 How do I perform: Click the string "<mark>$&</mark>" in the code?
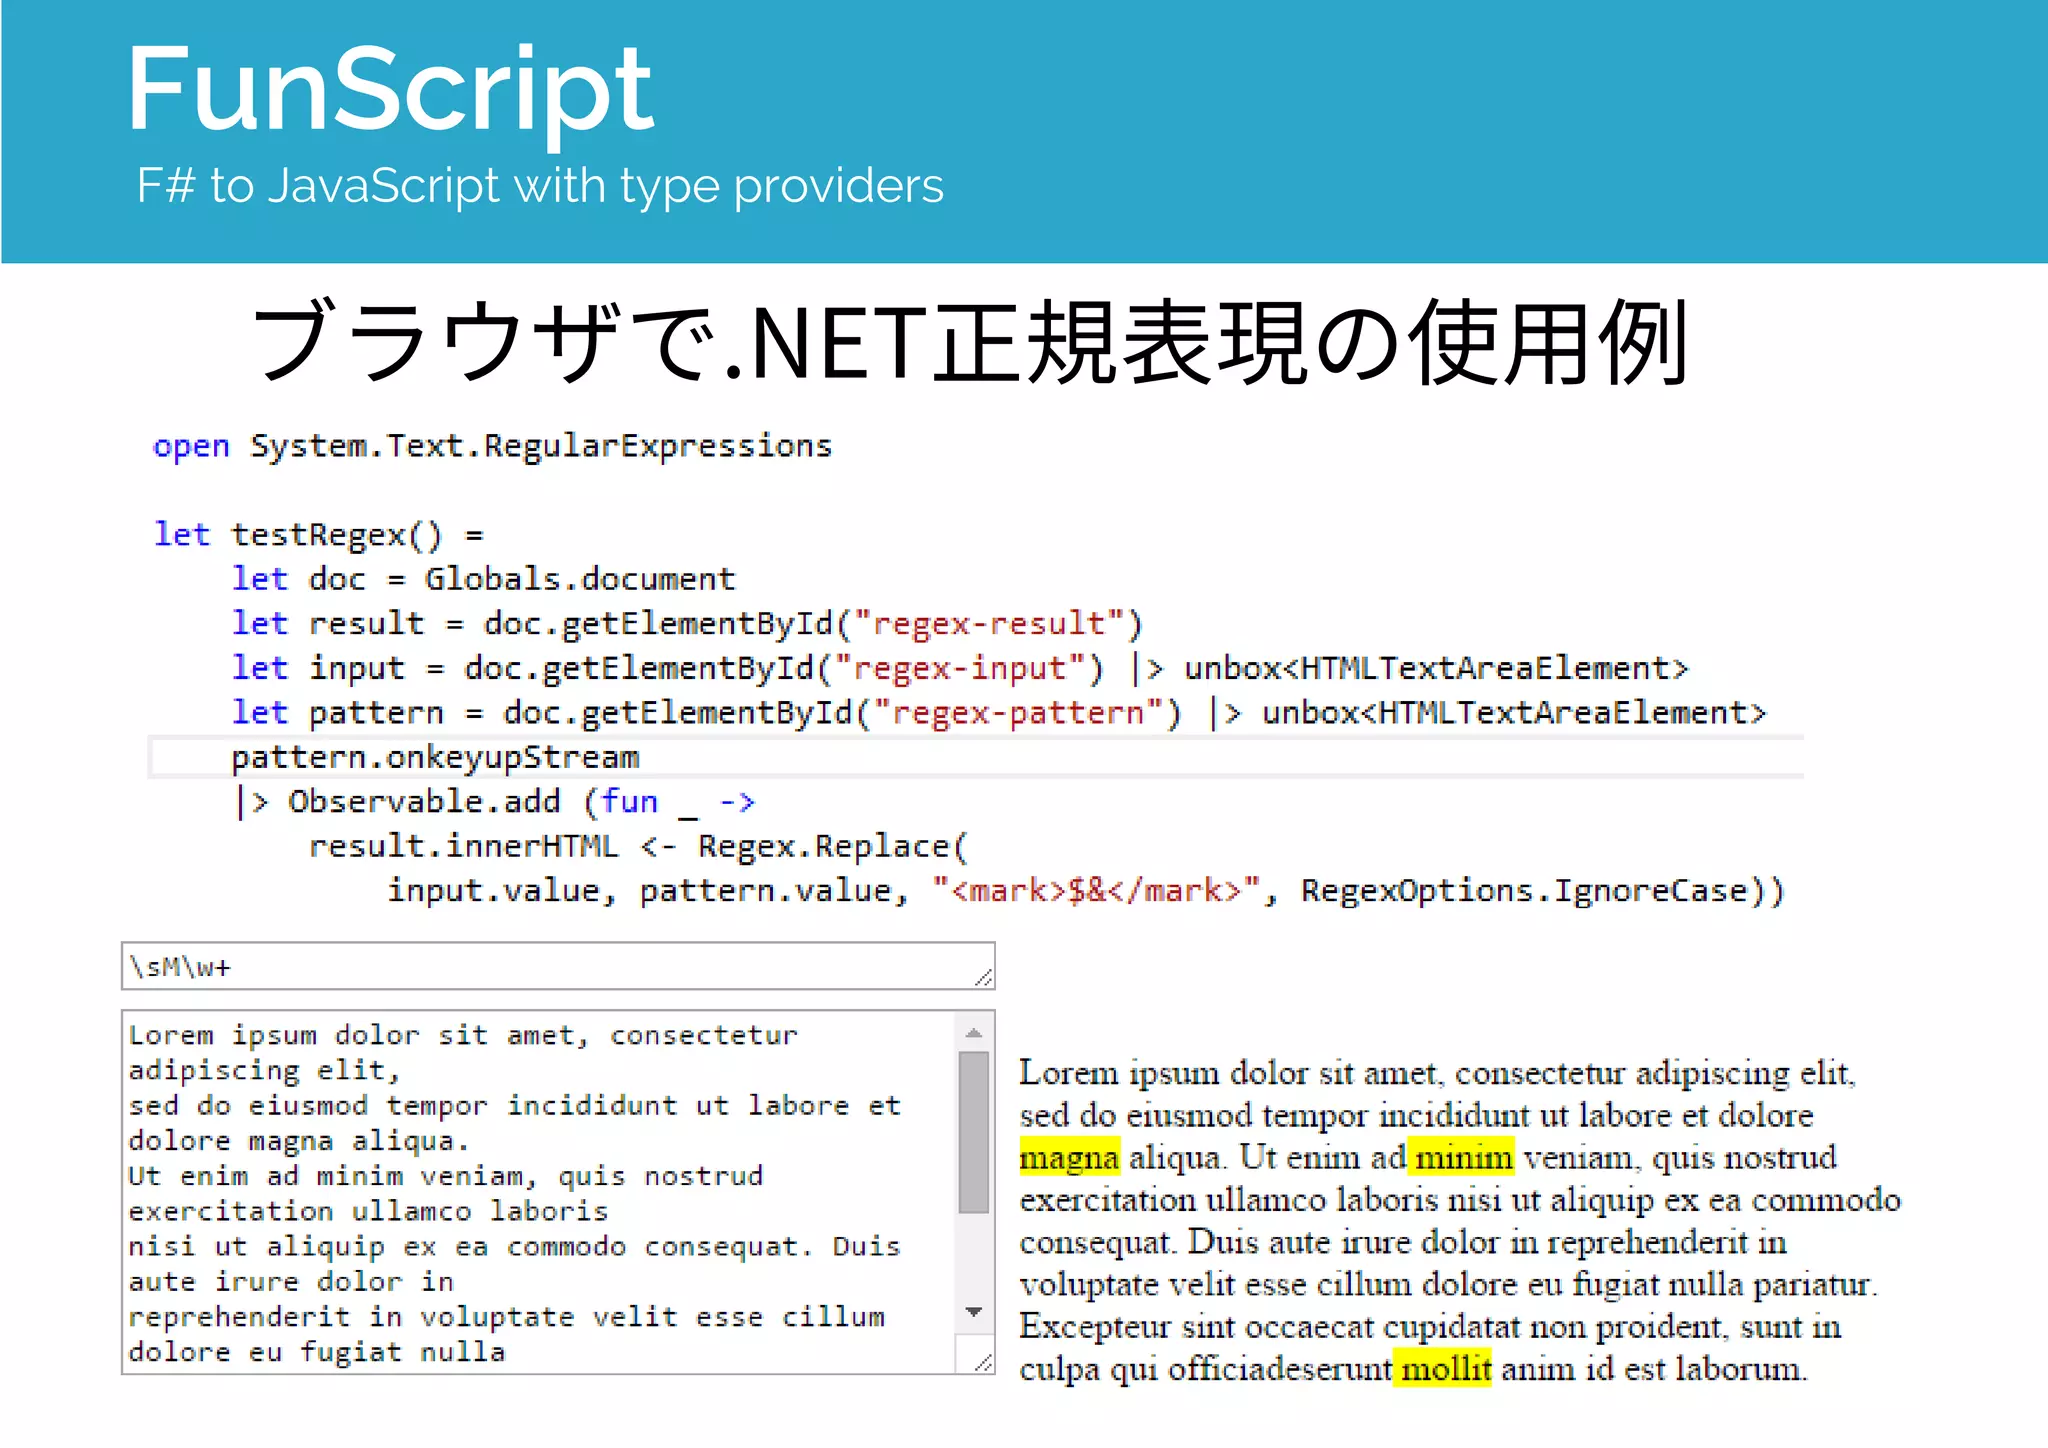tap(1095, 891)
